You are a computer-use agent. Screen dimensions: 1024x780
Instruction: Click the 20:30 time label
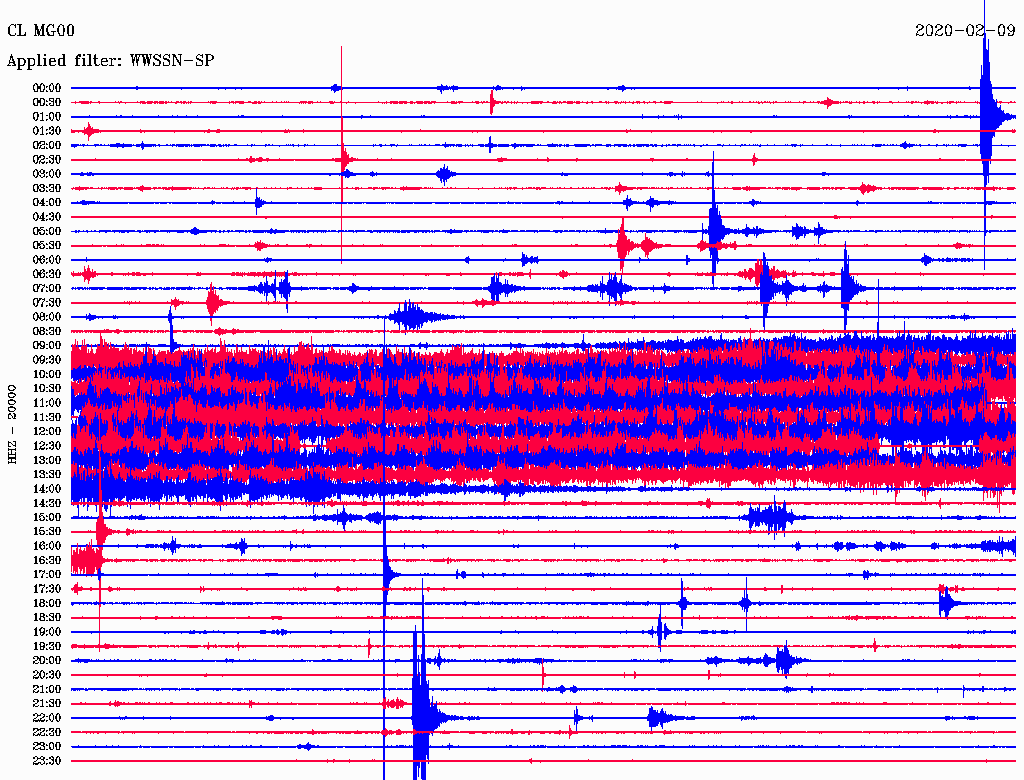(47, 675)
